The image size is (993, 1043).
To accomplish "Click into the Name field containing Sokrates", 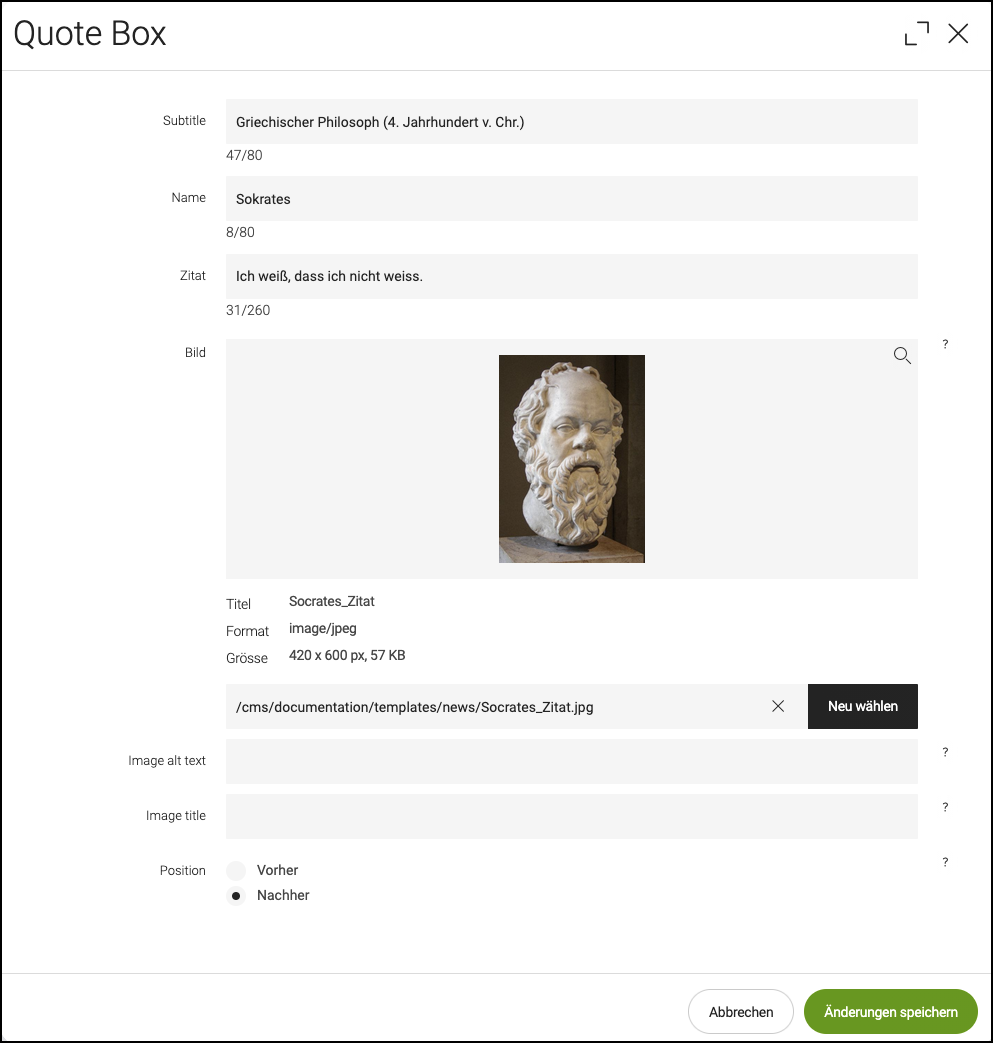I will 572,198.
